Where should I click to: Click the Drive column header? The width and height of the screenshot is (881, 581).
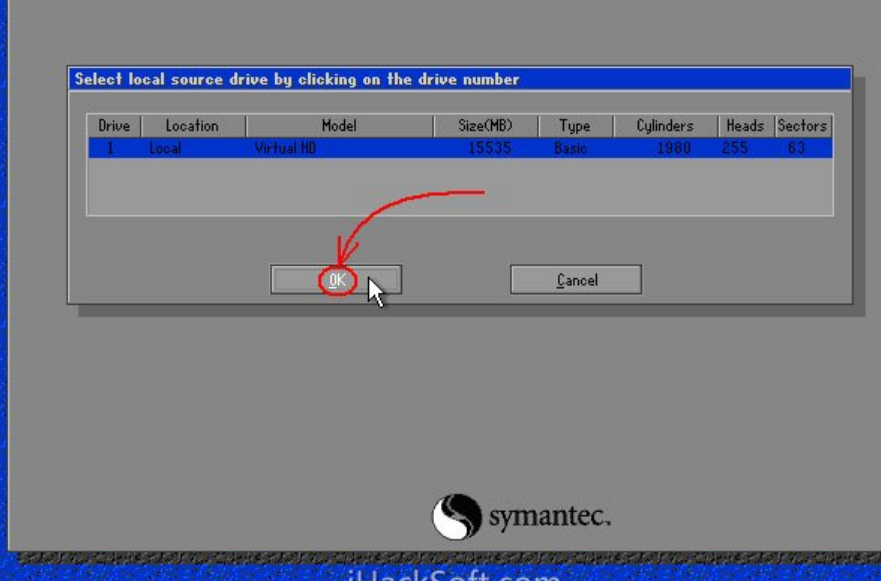[114, 126]
